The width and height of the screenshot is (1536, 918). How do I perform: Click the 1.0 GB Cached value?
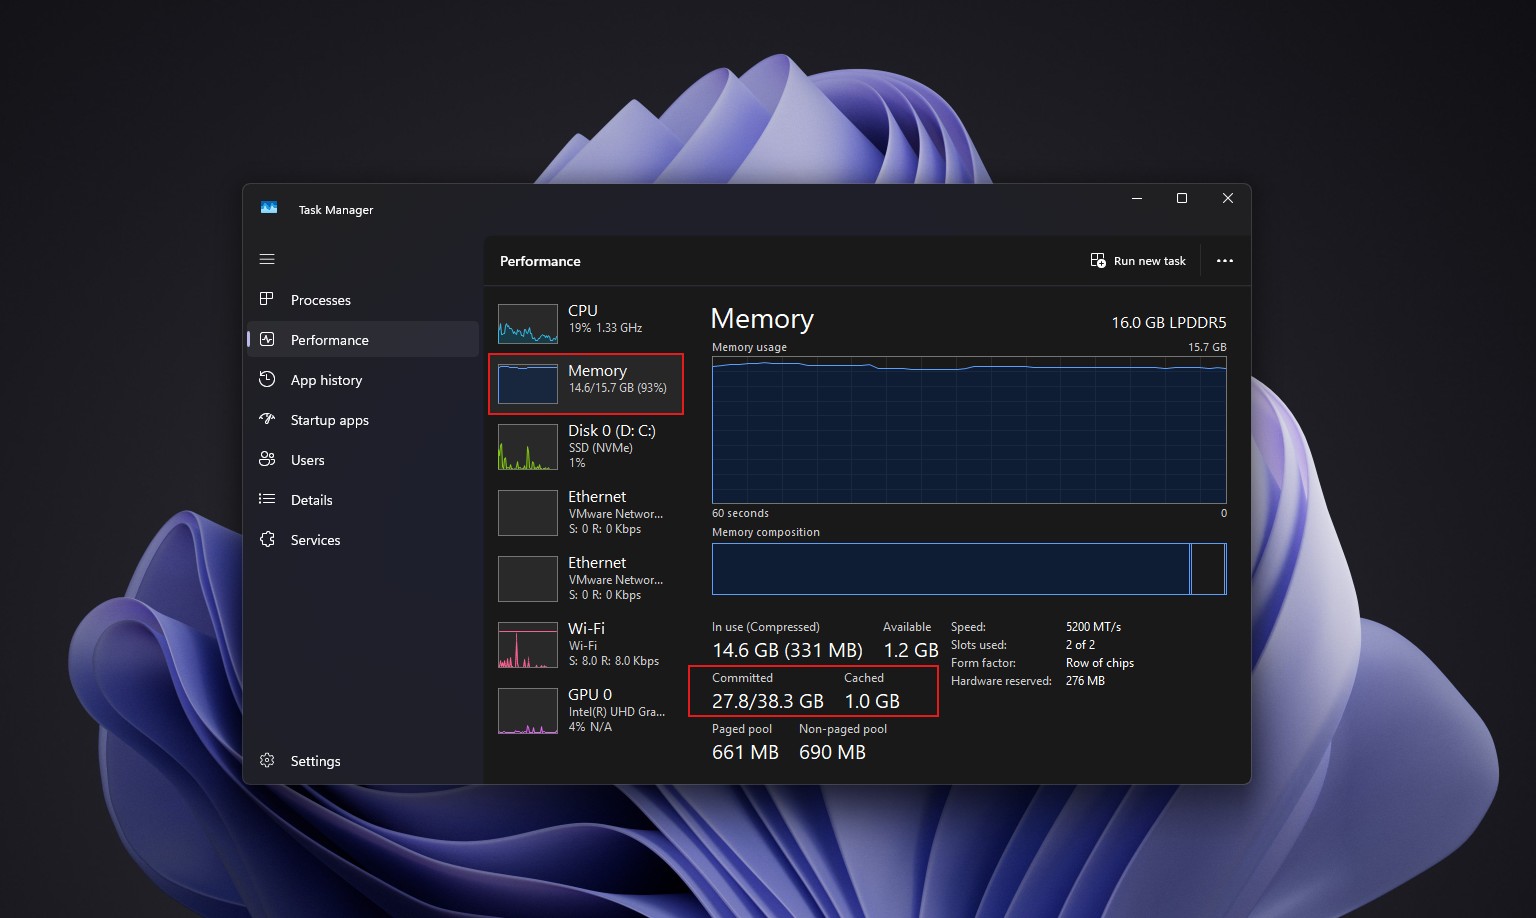tap(872, 701)
